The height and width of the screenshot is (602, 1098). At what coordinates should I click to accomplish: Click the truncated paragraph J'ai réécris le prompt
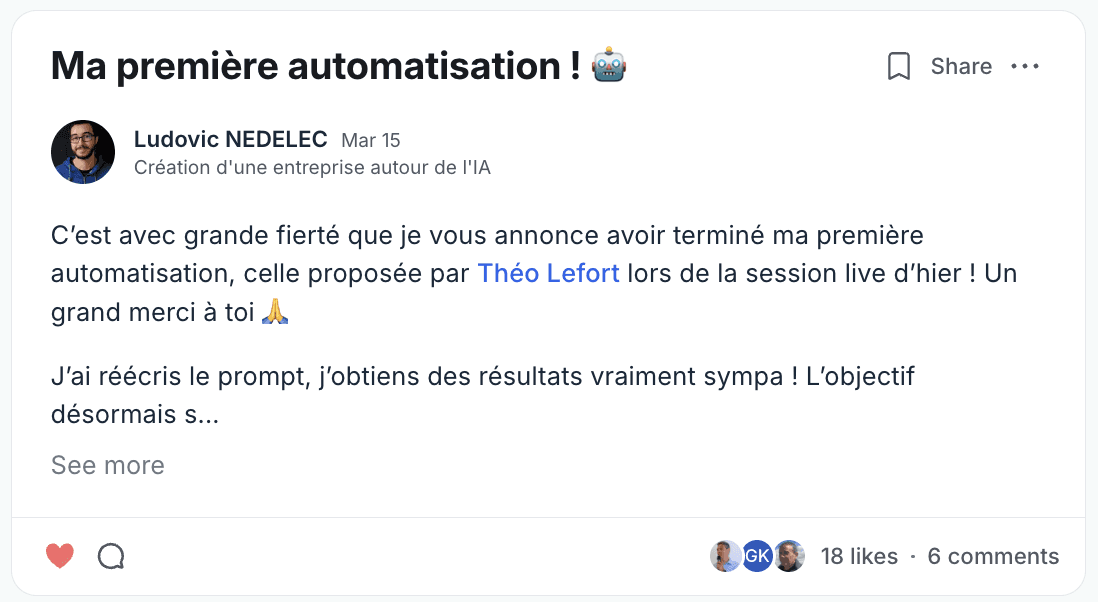click(x=482, y=396)
